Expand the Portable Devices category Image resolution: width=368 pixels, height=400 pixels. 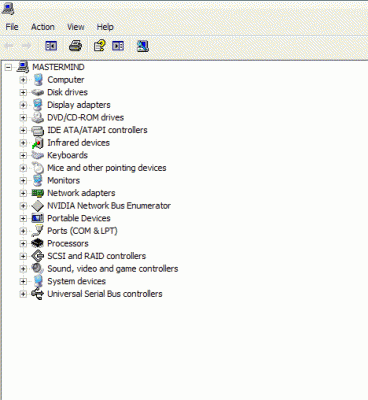click(x=23, y=219)
